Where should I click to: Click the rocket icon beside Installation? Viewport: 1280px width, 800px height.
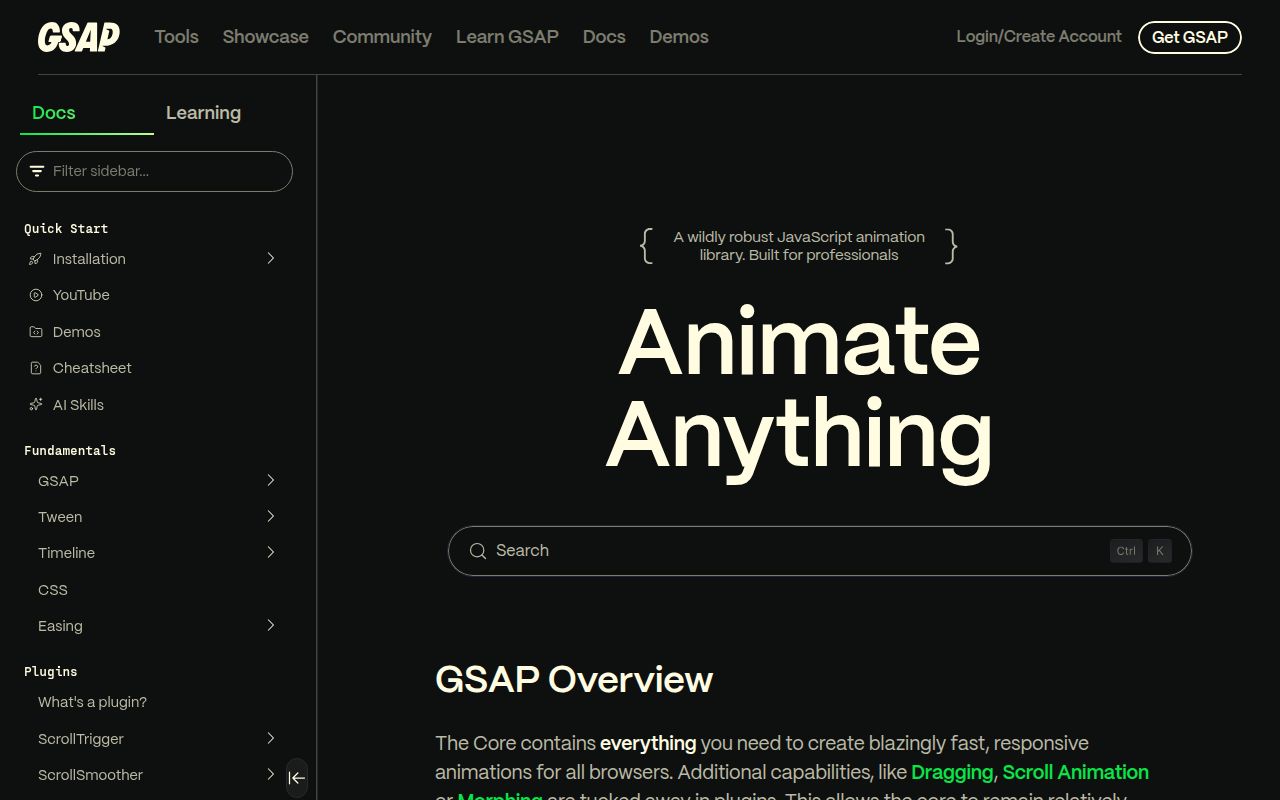(x=35, y=259)
